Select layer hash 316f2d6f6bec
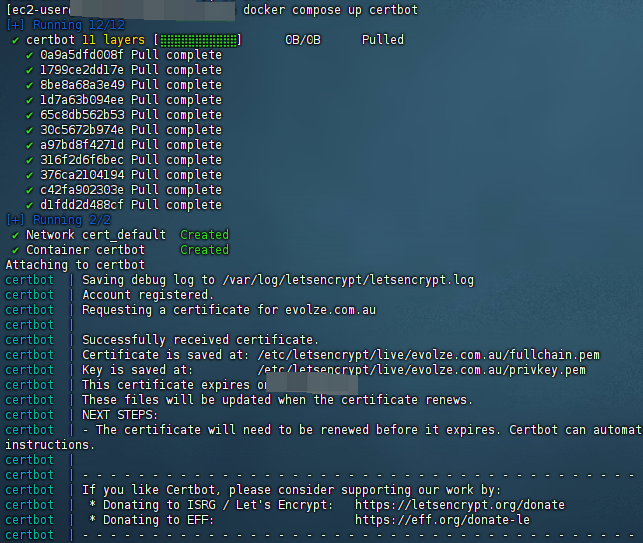Viewport: 643px width, 543px height. click(82, 160)
